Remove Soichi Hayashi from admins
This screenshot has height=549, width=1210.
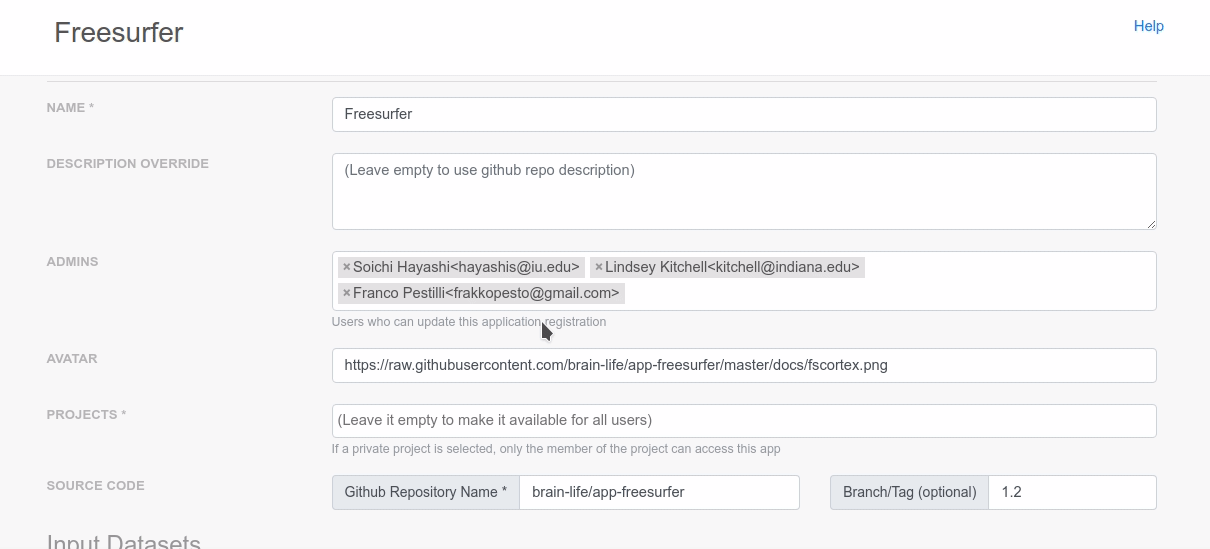tap(346, 267)
